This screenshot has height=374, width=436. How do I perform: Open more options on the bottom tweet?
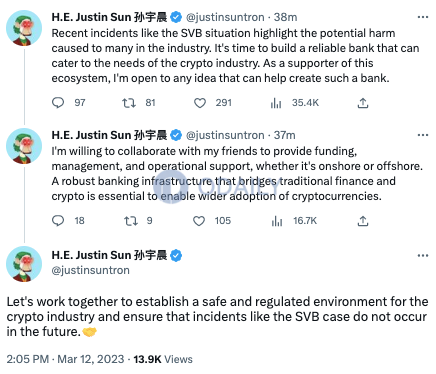423,256
